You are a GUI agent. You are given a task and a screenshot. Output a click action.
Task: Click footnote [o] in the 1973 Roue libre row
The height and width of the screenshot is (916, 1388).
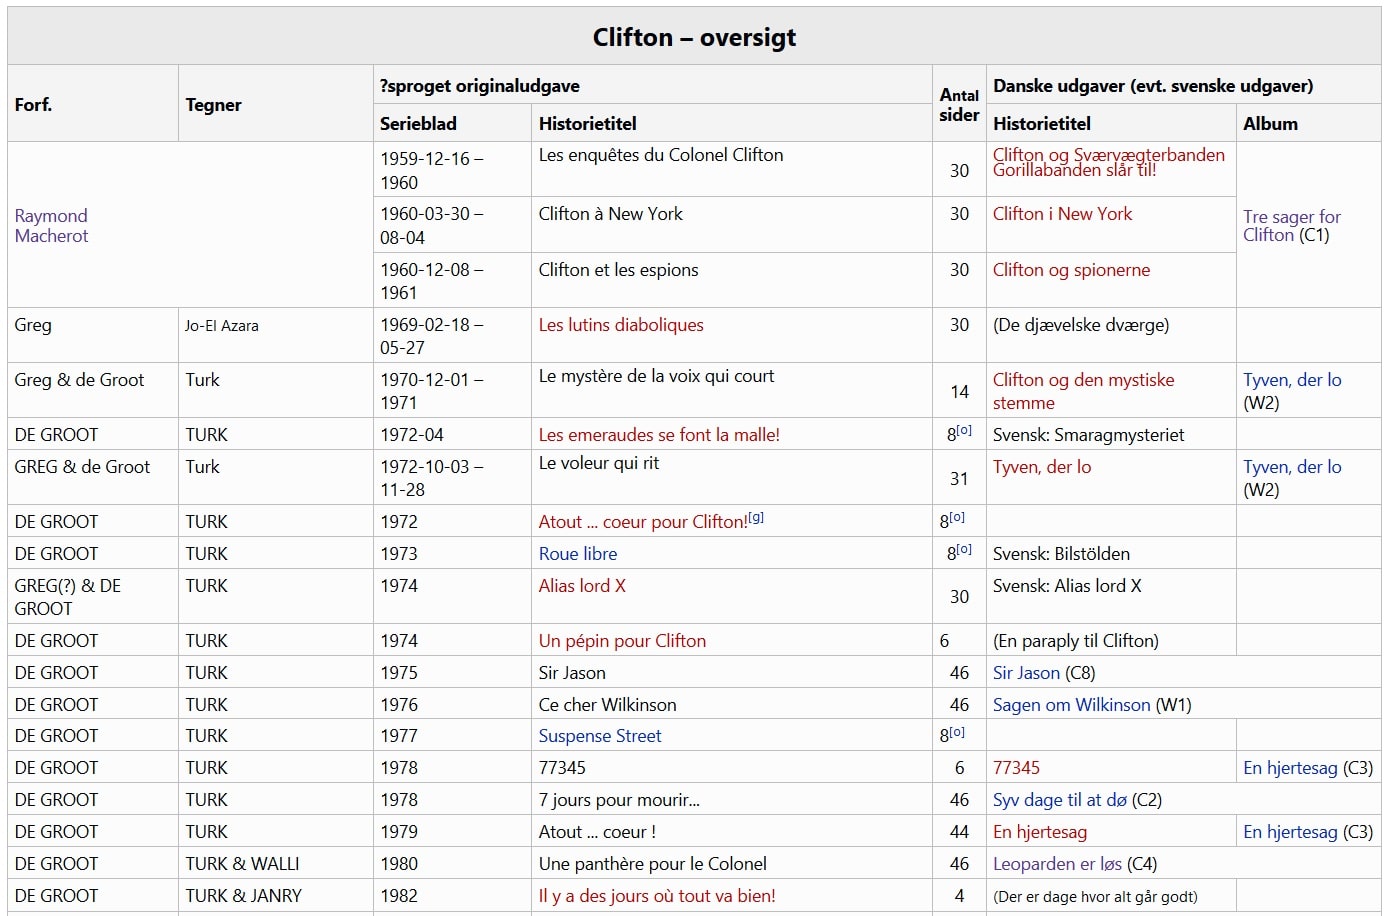click(x=964, y=550)
